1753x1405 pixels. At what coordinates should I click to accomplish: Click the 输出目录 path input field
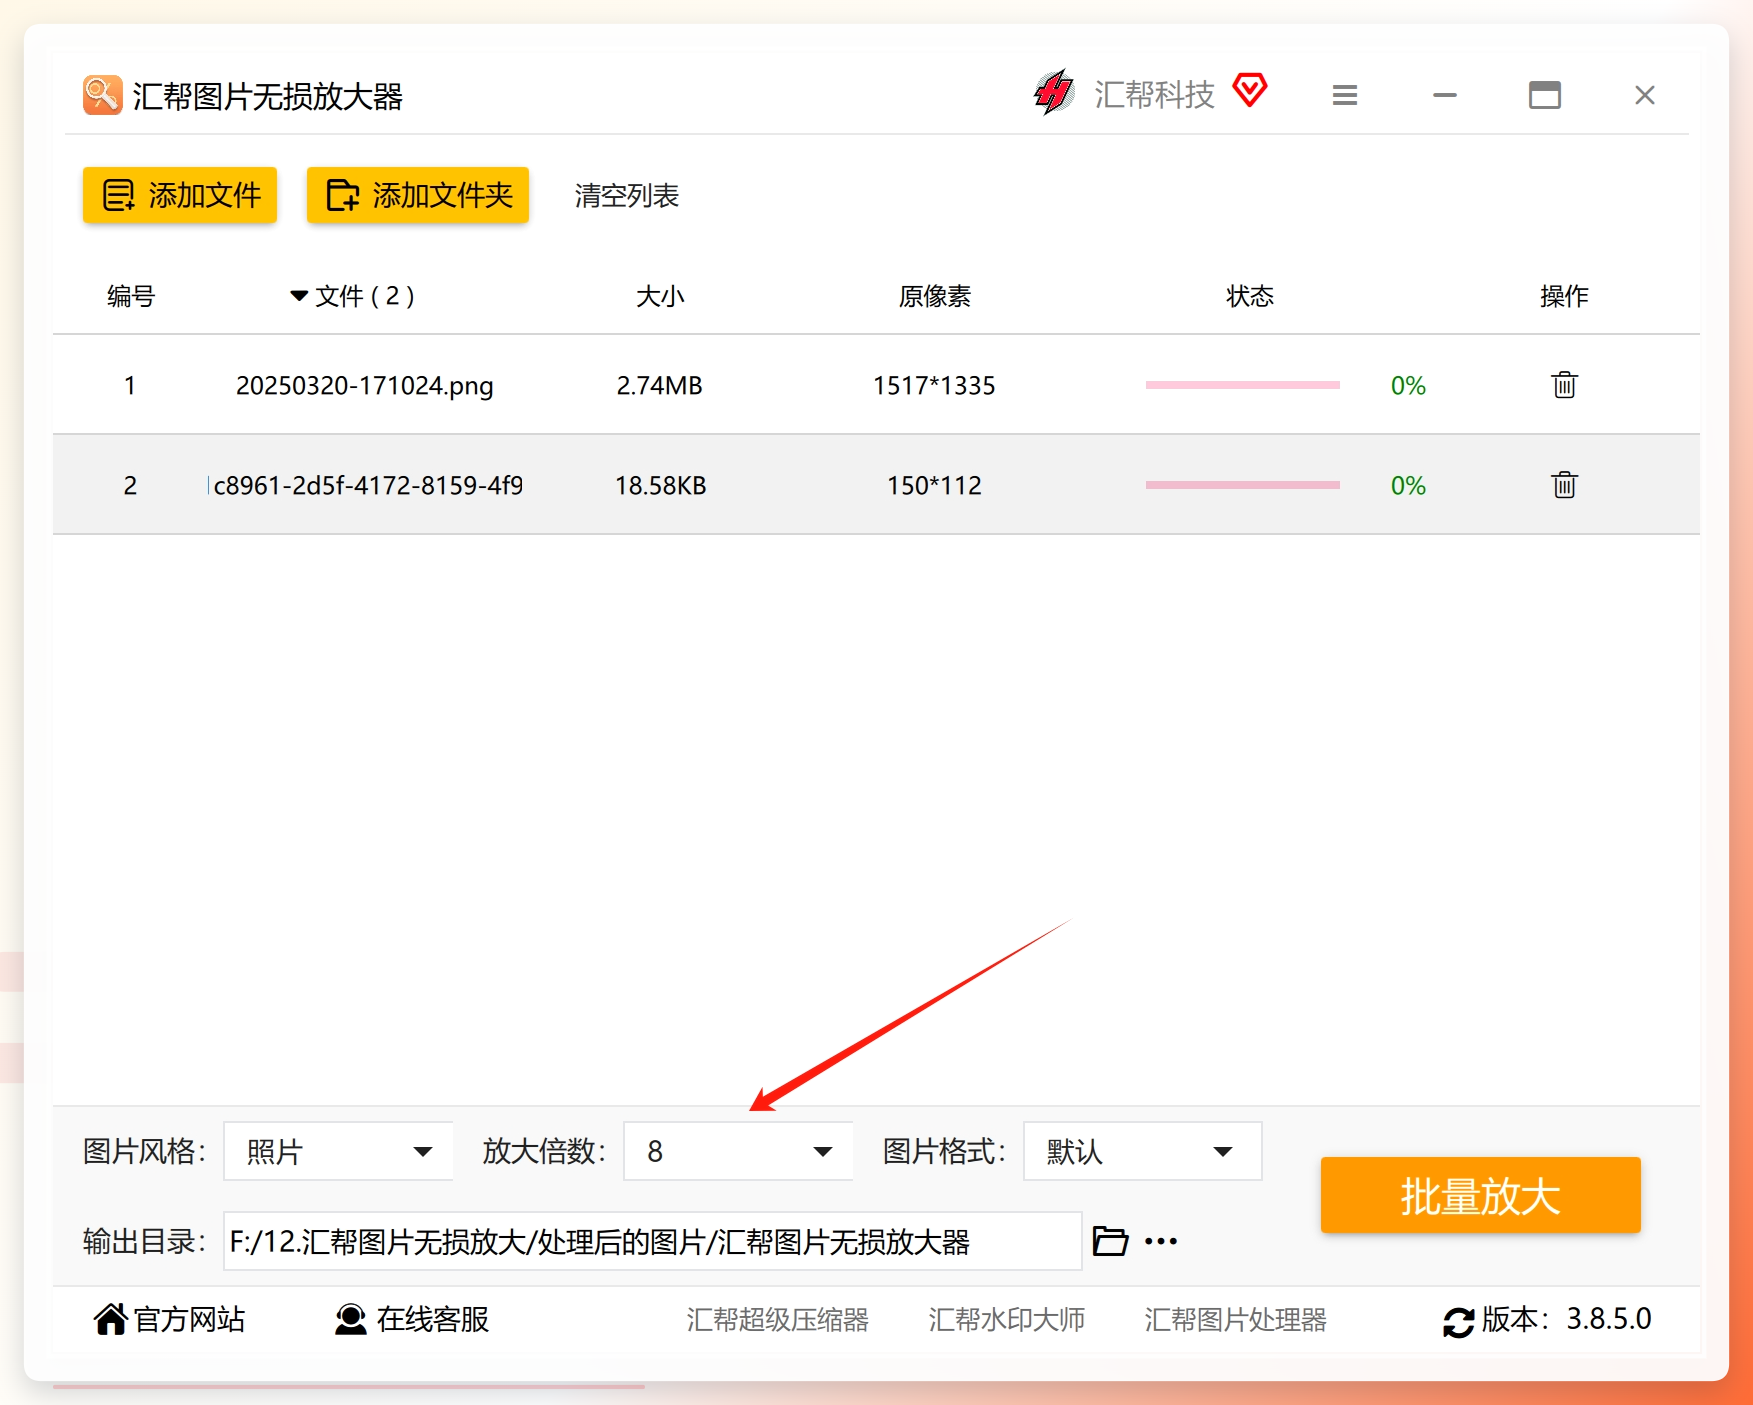[652, 1241]
